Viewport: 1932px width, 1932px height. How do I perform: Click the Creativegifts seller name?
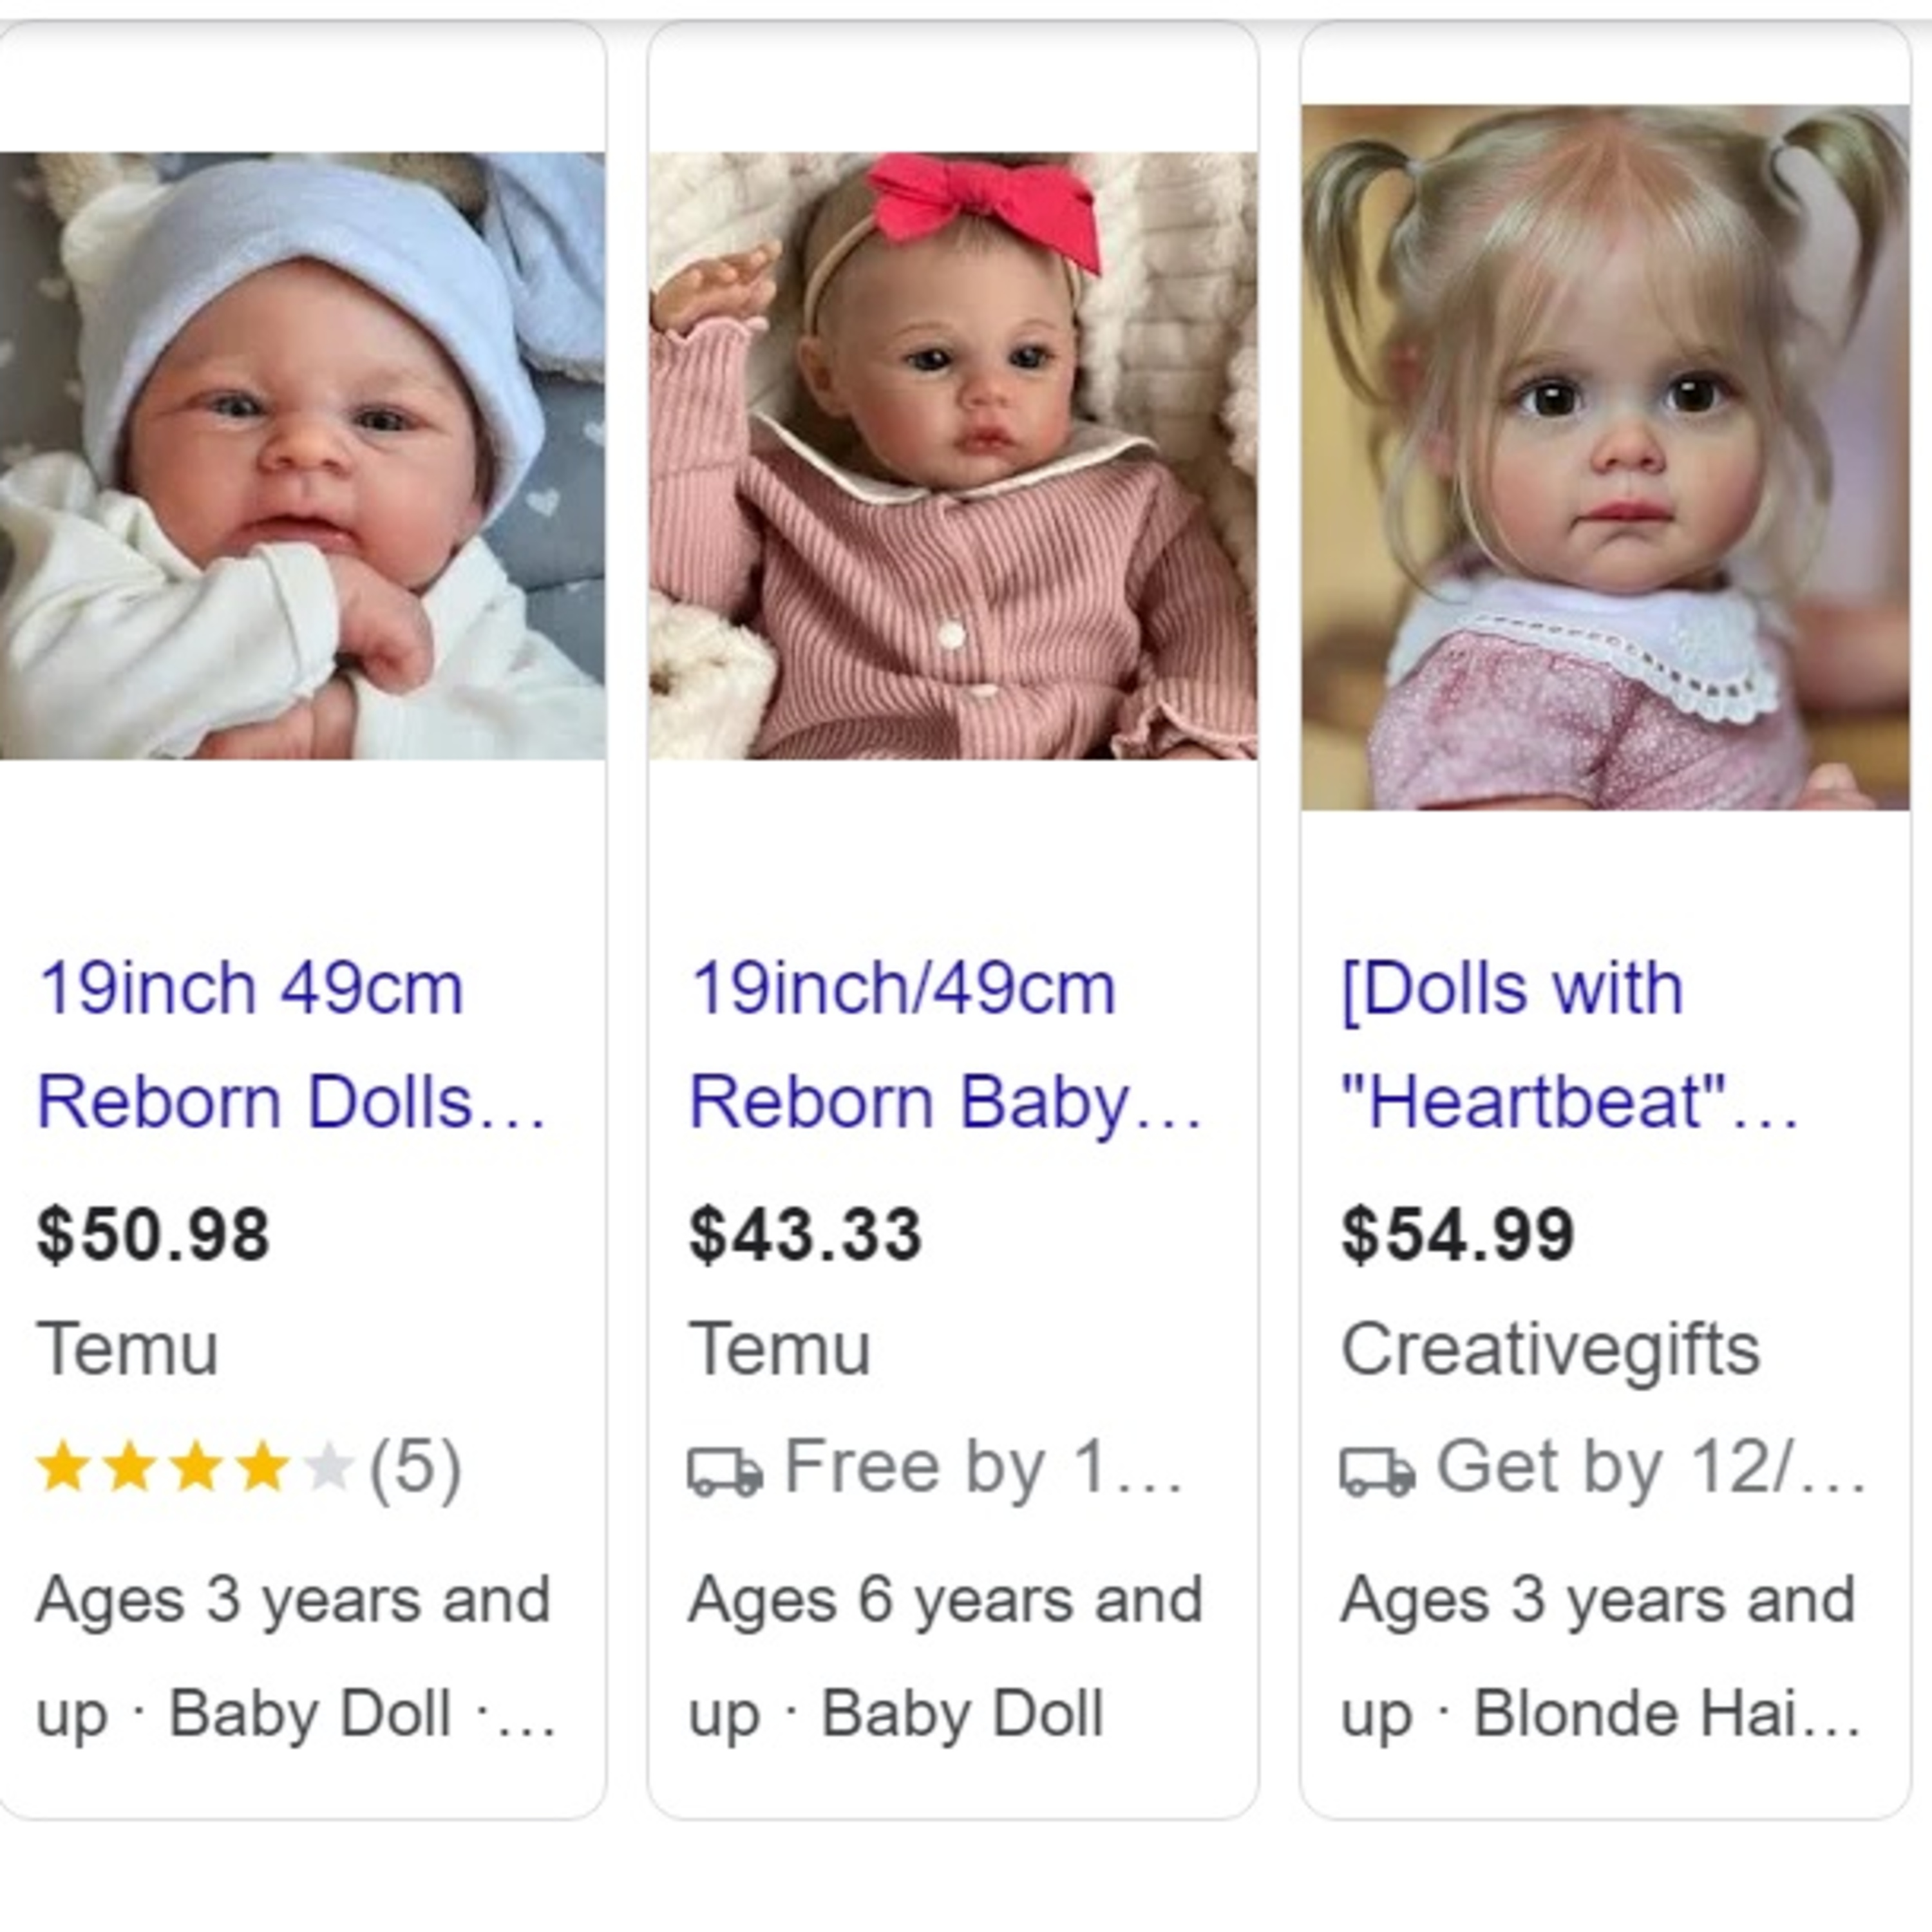click(1549, 1349)
